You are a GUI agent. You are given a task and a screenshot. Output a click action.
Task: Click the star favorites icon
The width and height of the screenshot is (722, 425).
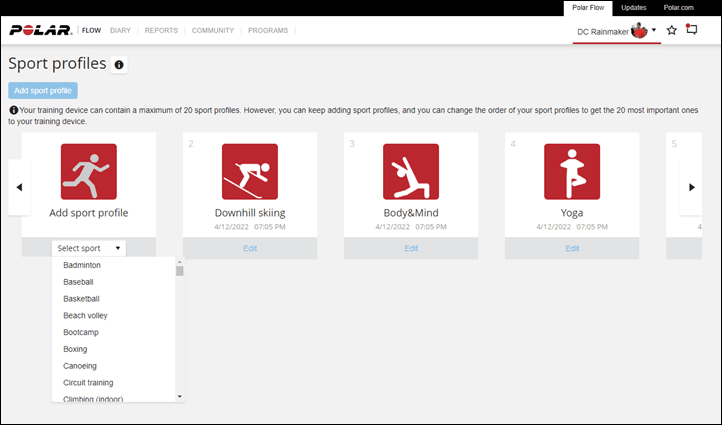[672, 30]
